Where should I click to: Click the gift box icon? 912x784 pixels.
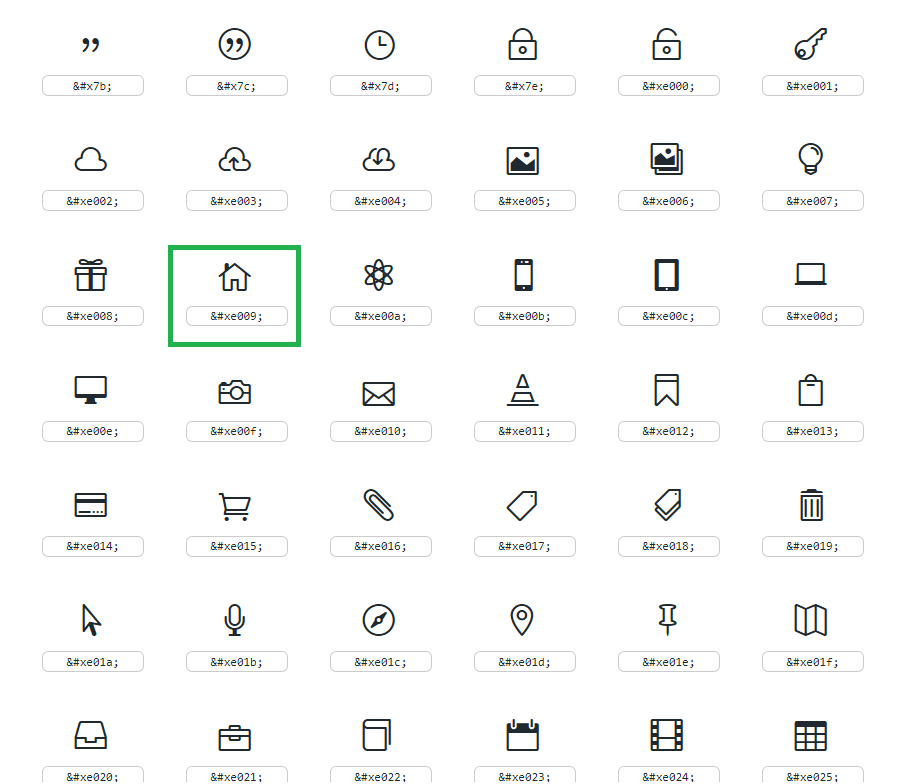[x=91, y=275]
